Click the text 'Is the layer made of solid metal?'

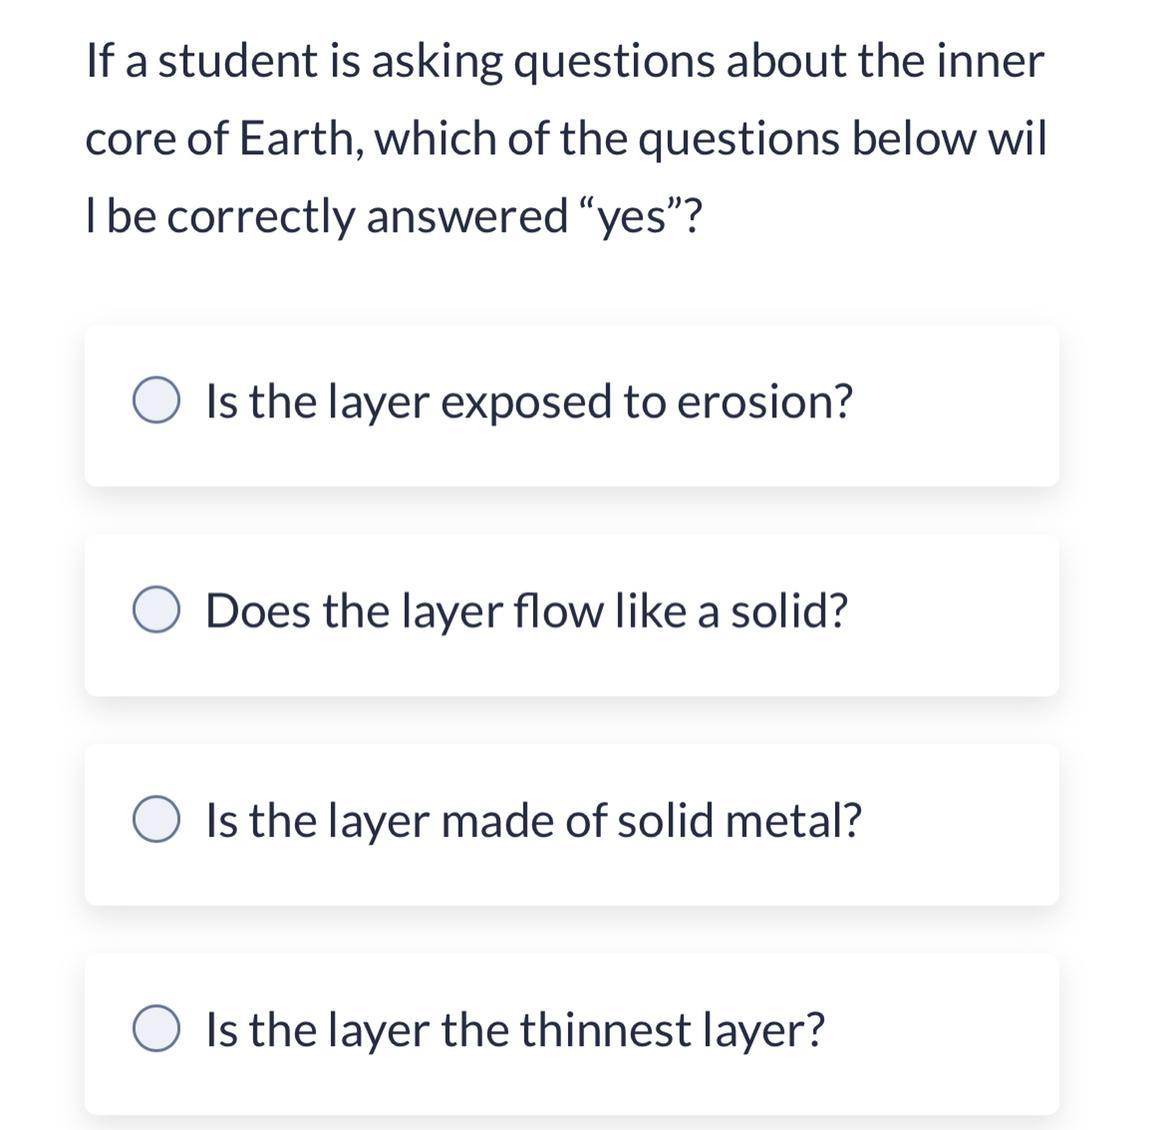tap(534, 821)
